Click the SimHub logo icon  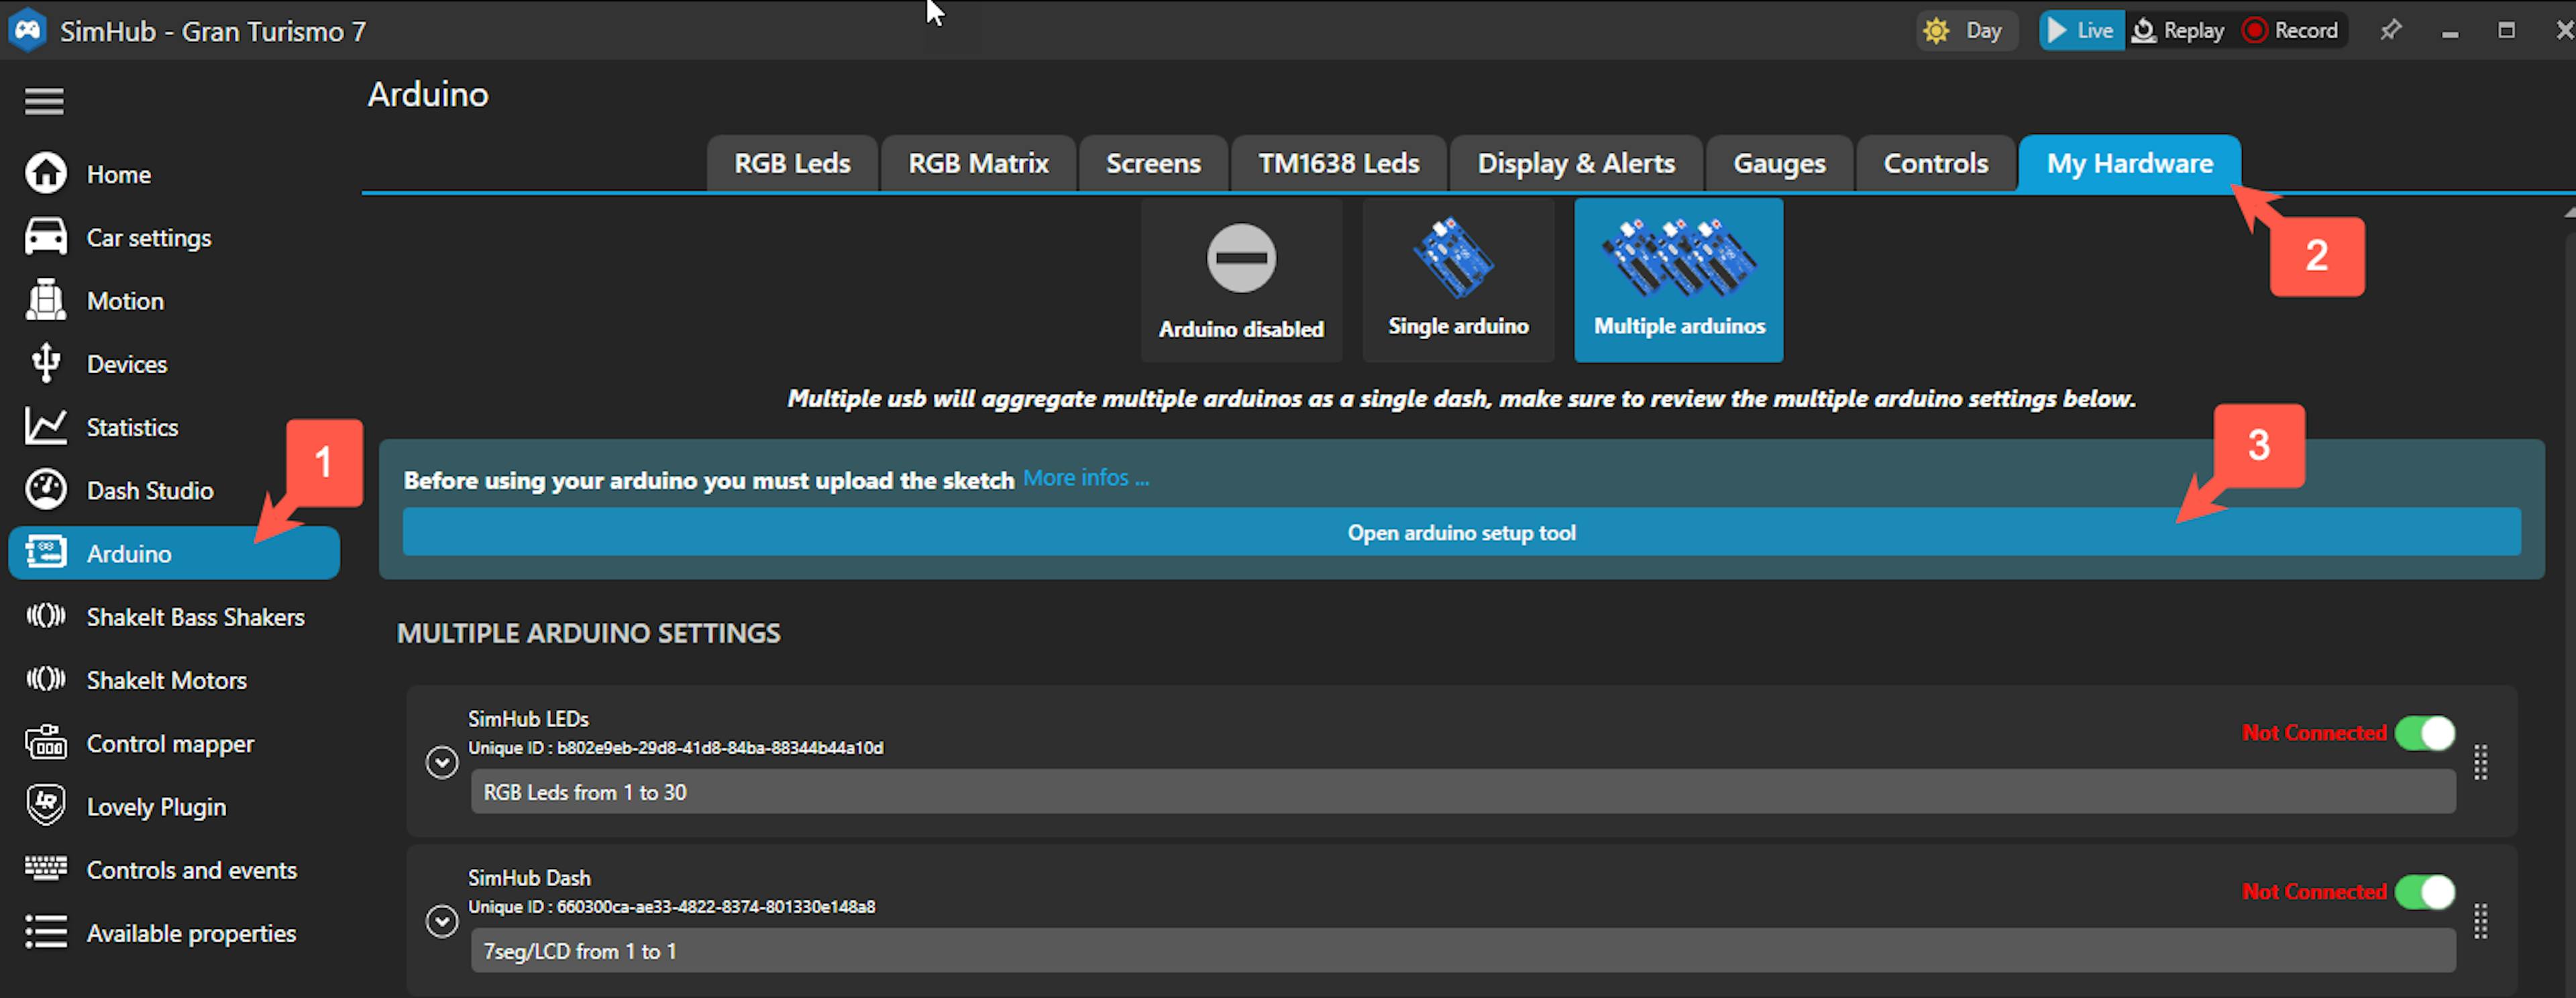27,30
